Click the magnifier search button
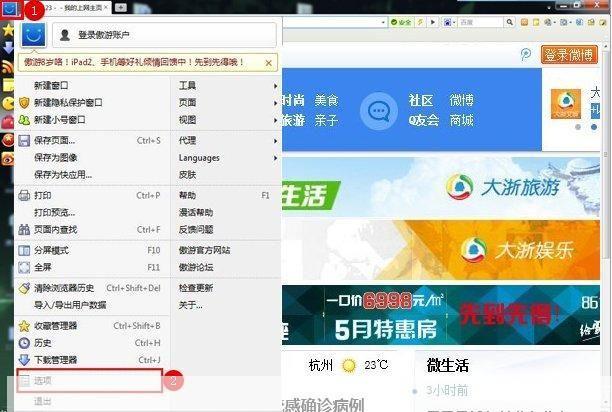612x412 pixels. click(509, 22)
